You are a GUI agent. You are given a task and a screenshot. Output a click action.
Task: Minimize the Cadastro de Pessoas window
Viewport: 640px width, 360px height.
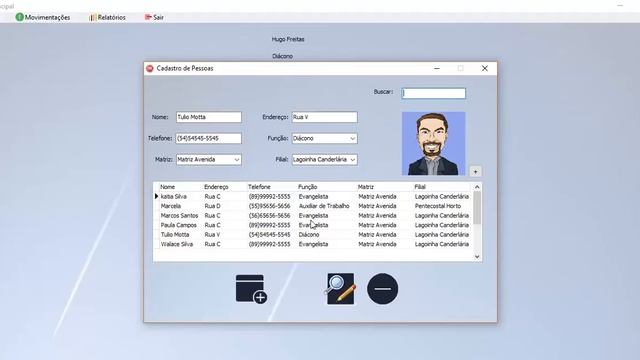point(437,69)
